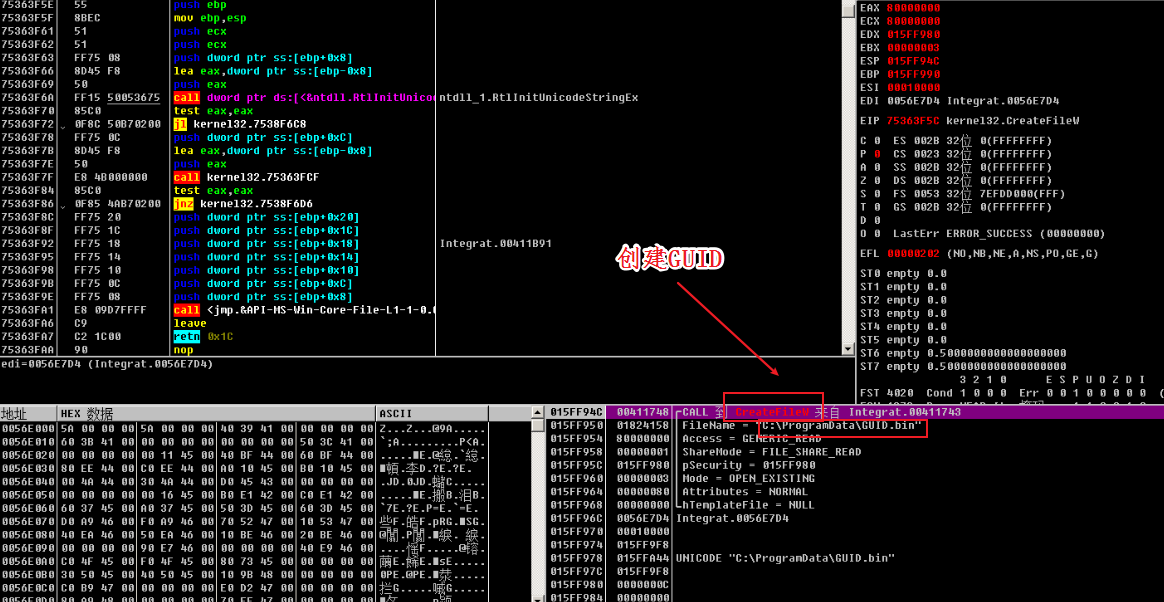
Task: Toggle the A auxiliary flag value
Action: (x=877, y=167)
